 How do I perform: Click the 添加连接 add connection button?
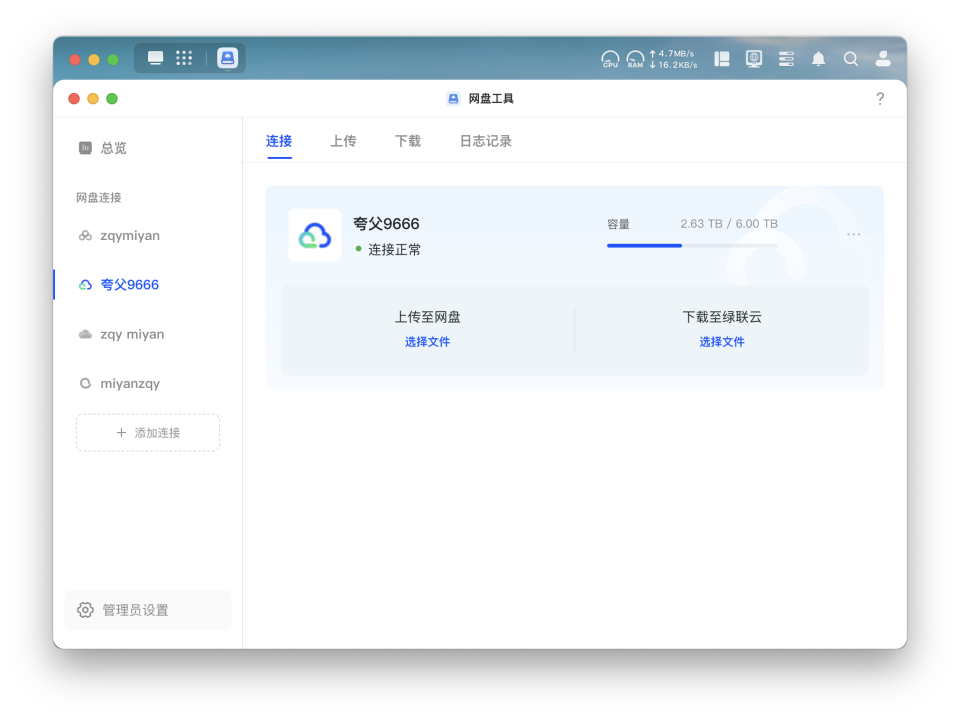148,433
